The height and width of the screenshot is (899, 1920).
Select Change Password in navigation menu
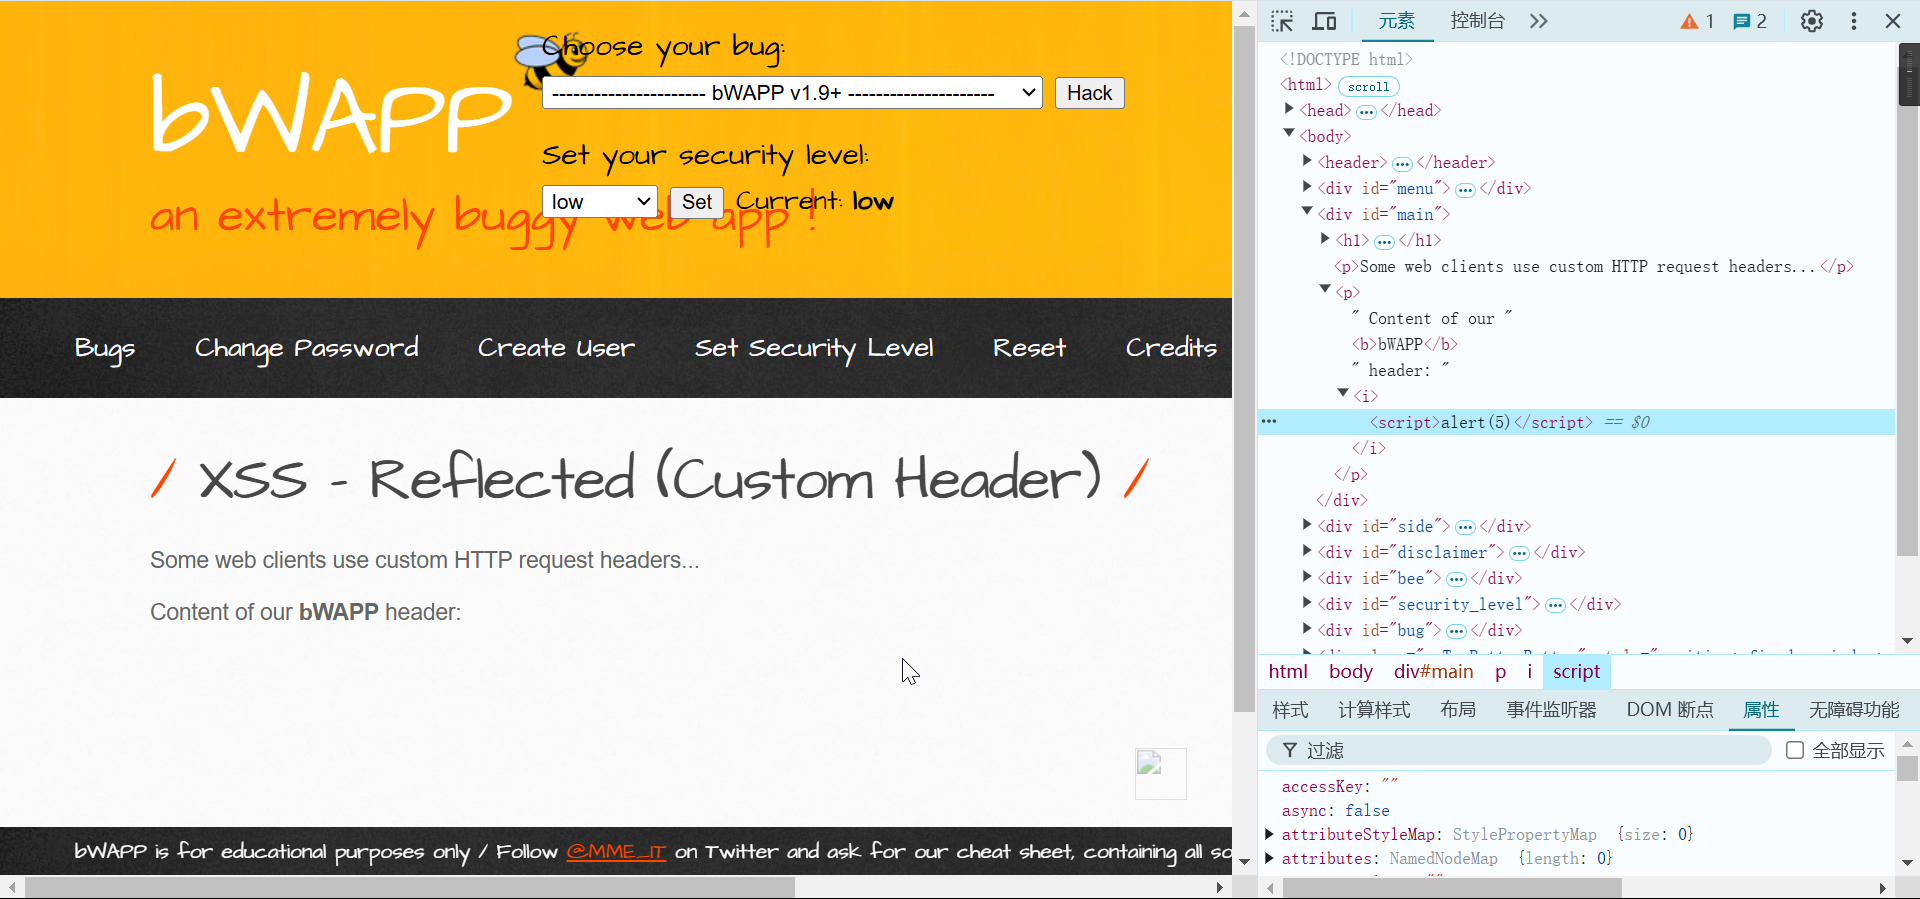(306, 348)
